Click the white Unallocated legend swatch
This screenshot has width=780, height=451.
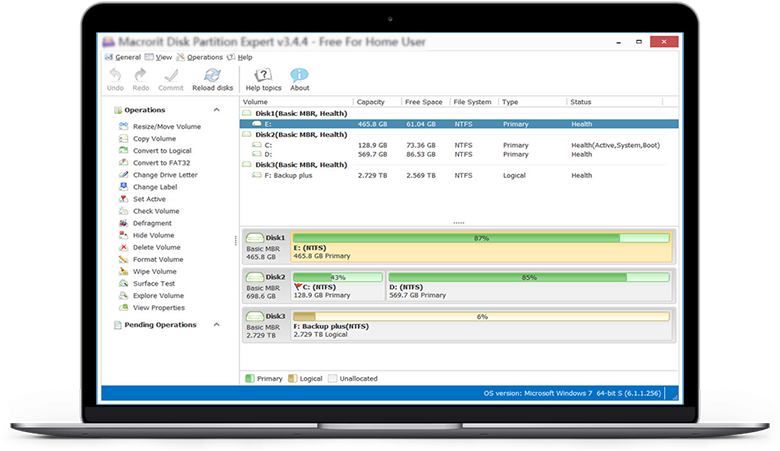tap(332, 379)
